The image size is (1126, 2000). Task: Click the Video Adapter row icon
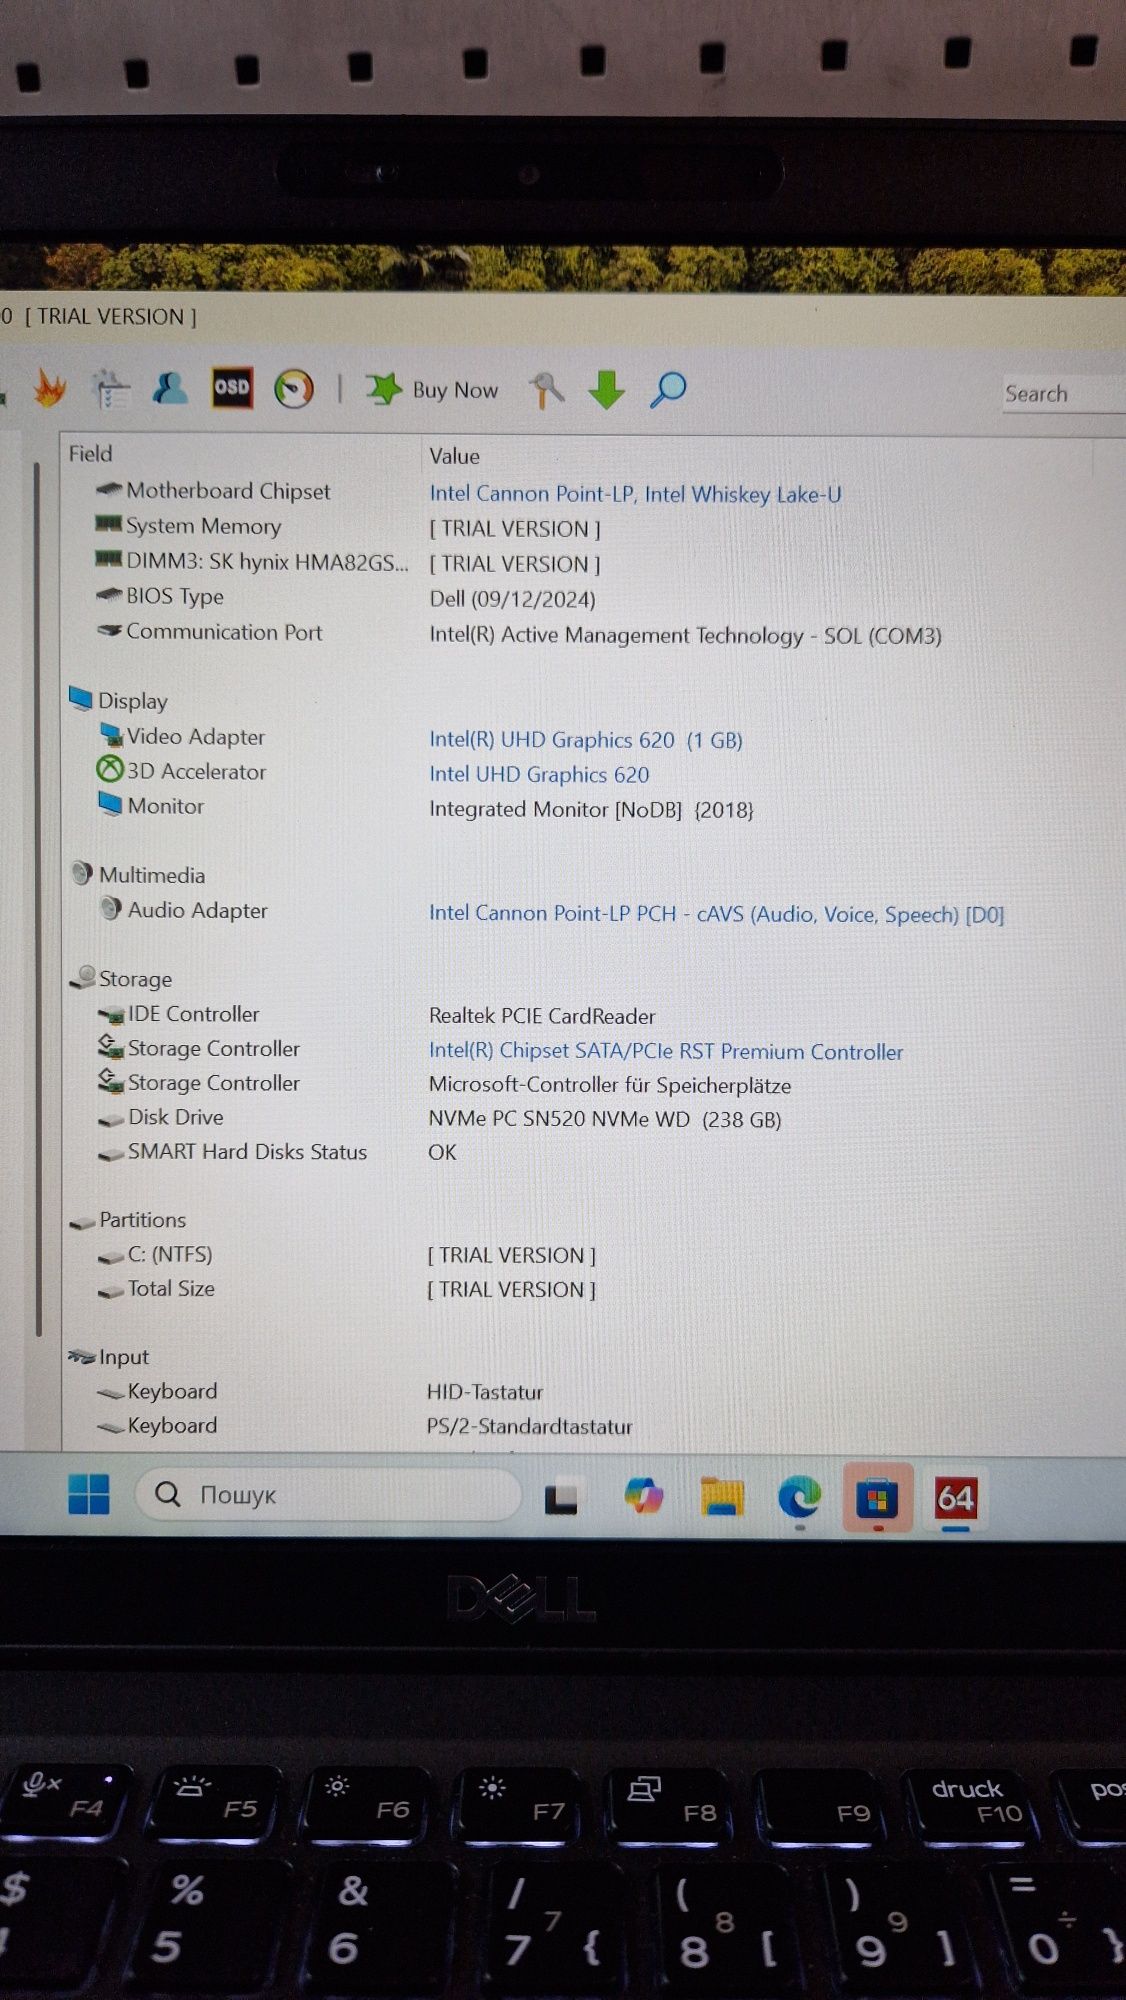pos(110,735)
